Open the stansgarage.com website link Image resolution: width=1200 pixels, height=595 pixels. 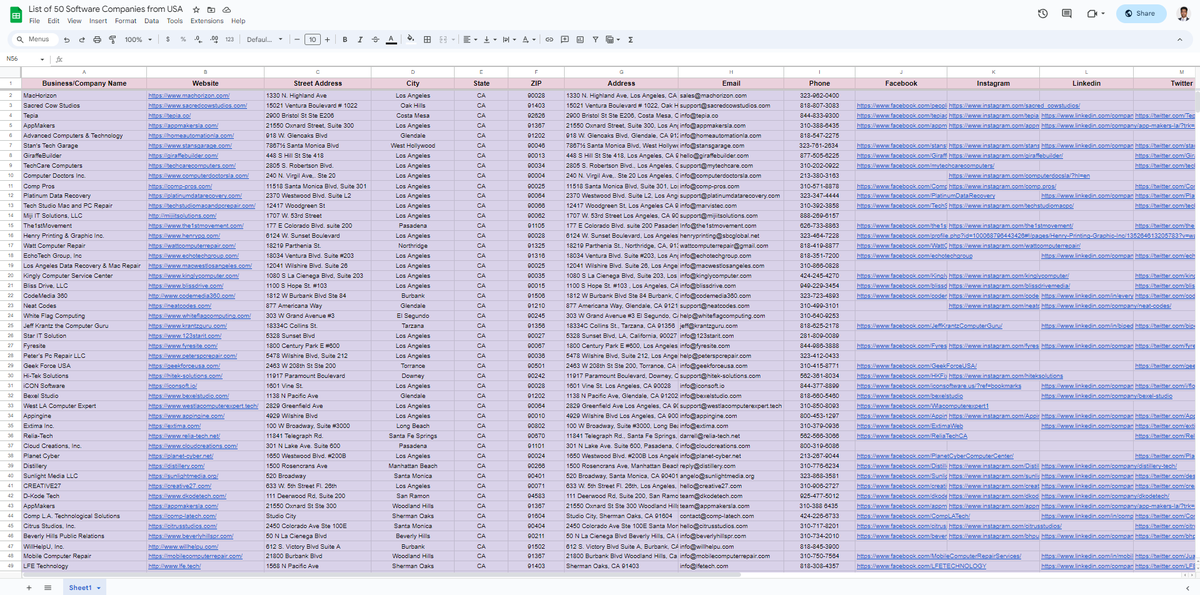point(185,145)
